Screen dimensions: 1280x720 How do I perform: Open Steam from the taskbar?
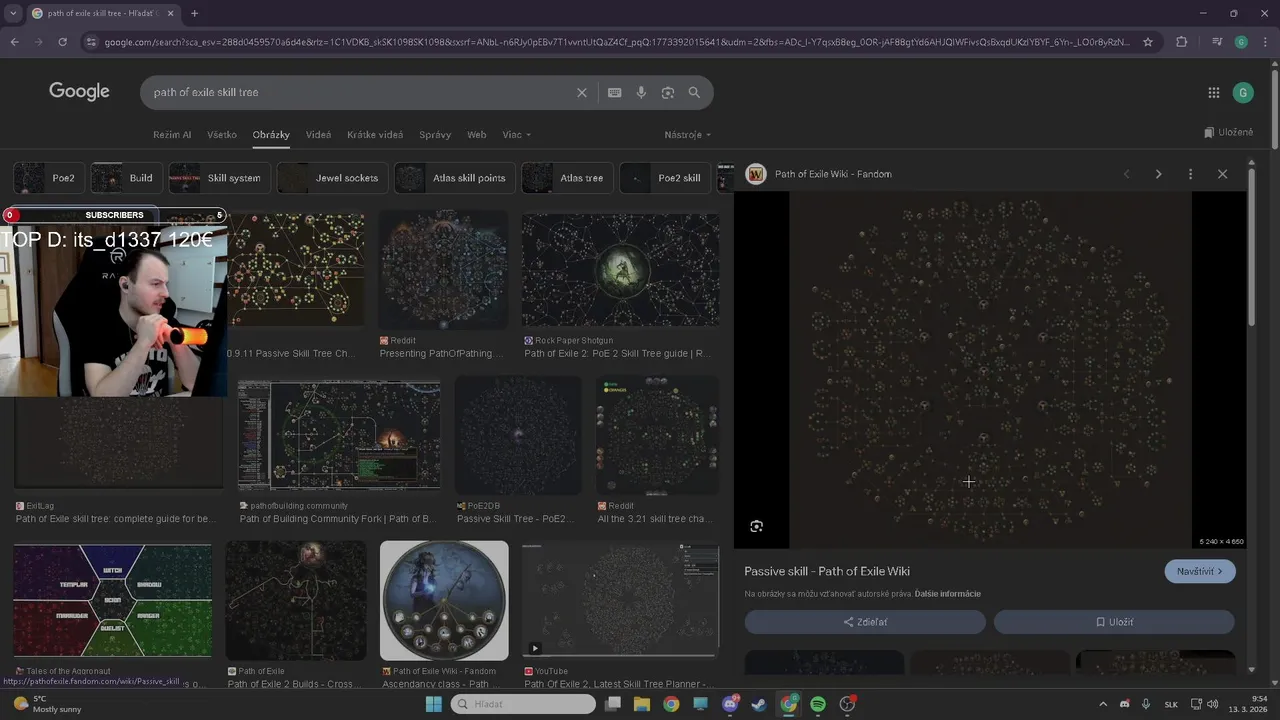(x=759, y=704)
